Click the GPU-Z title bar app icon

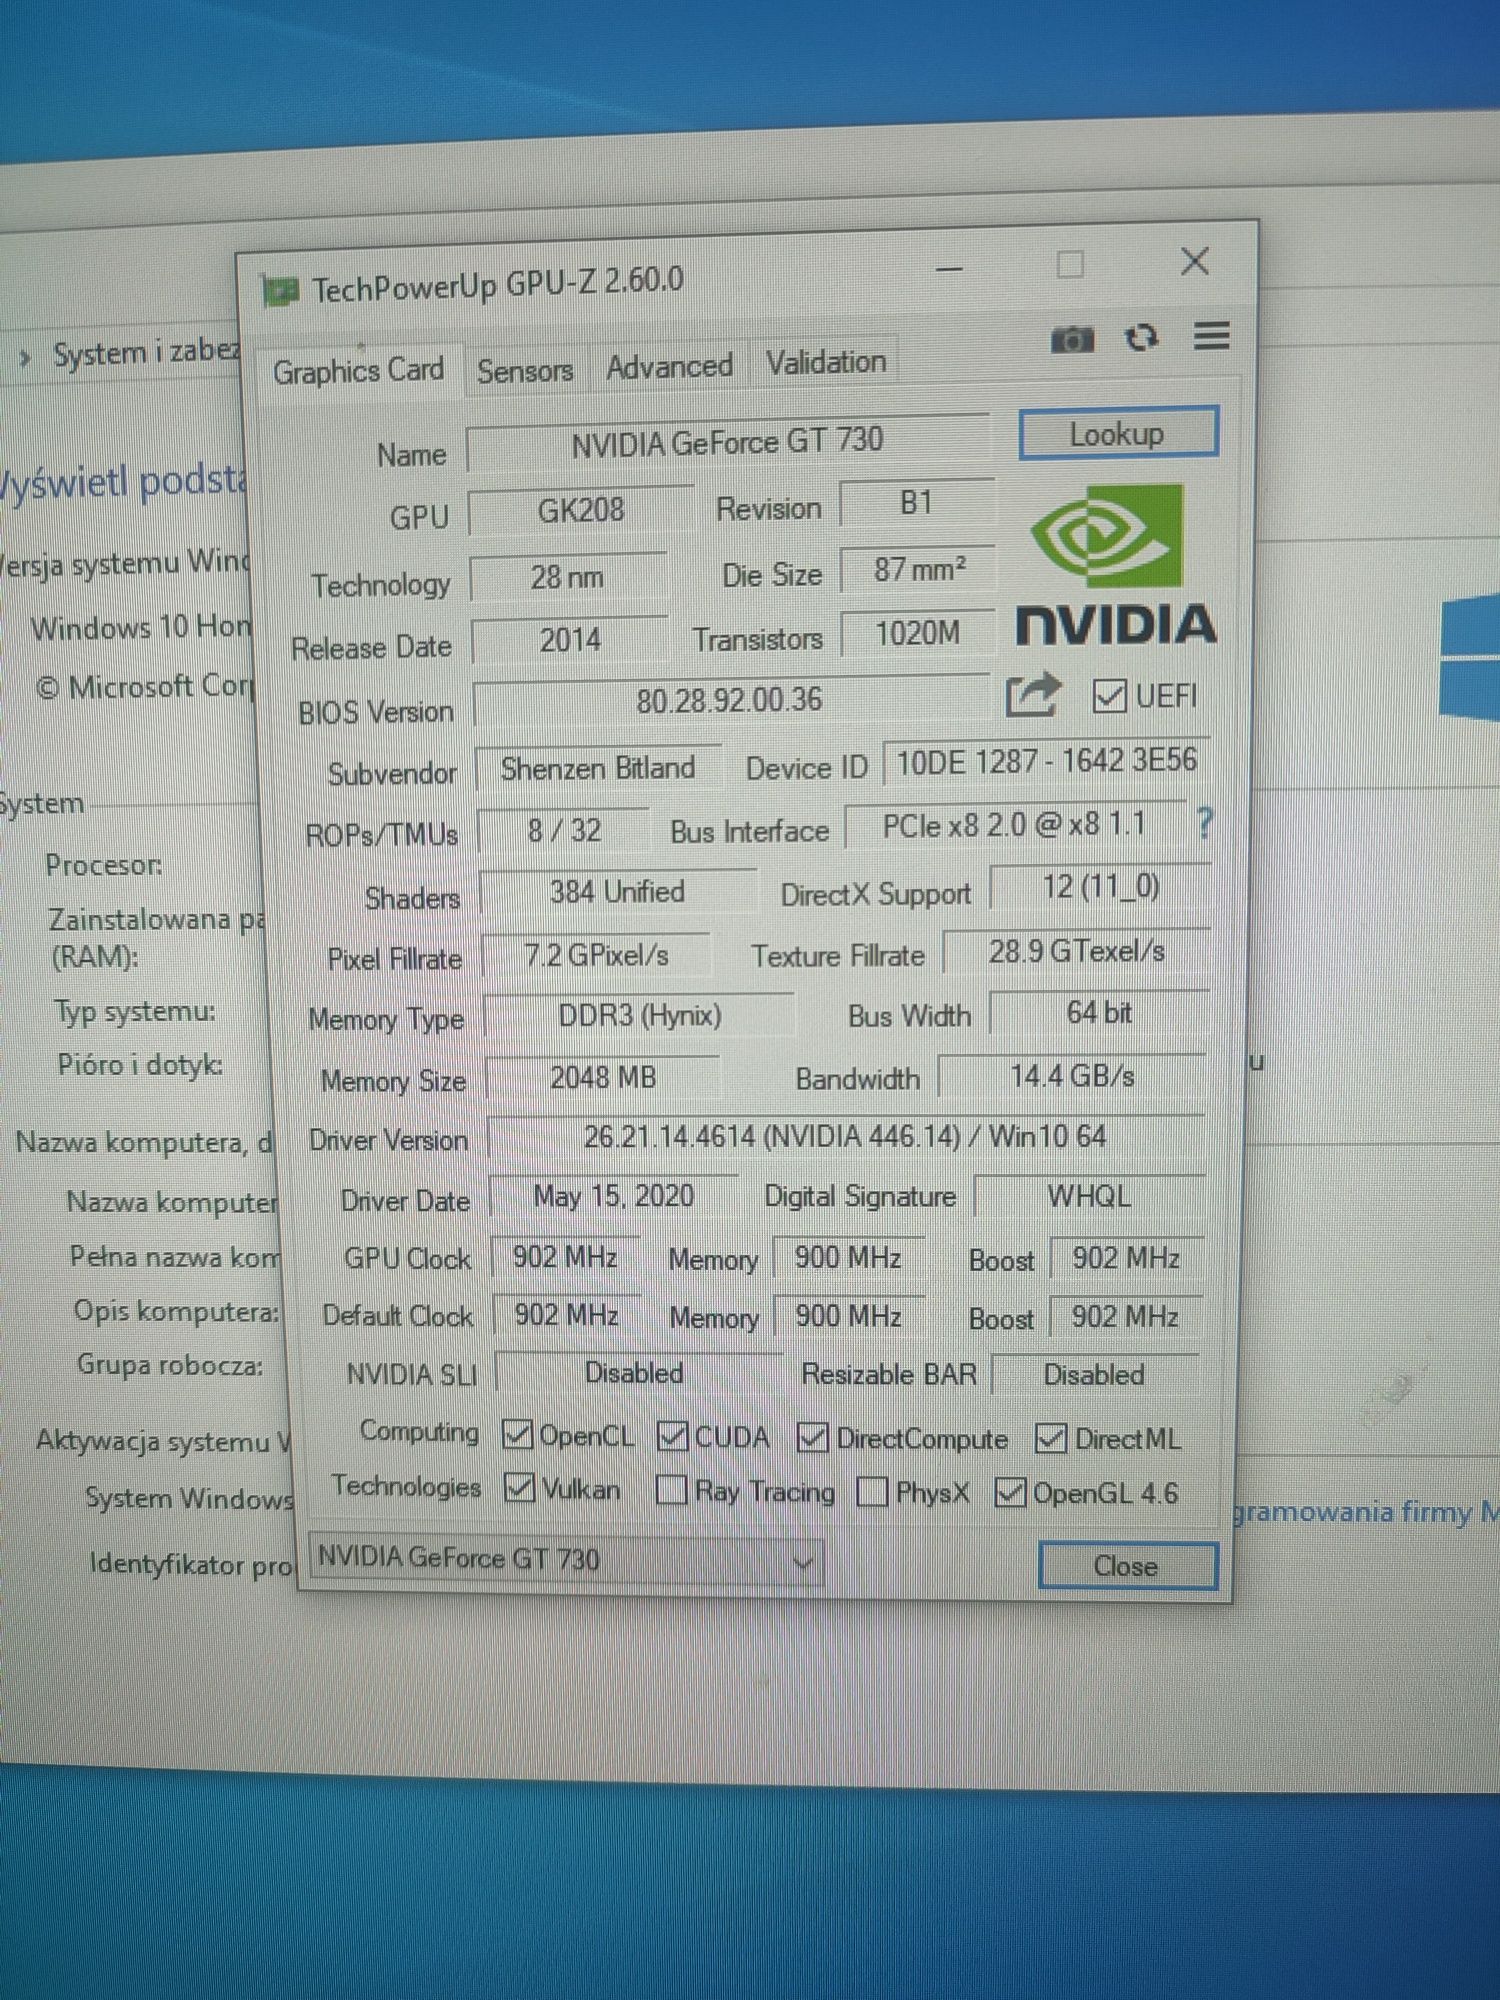[x=279, y=291]
